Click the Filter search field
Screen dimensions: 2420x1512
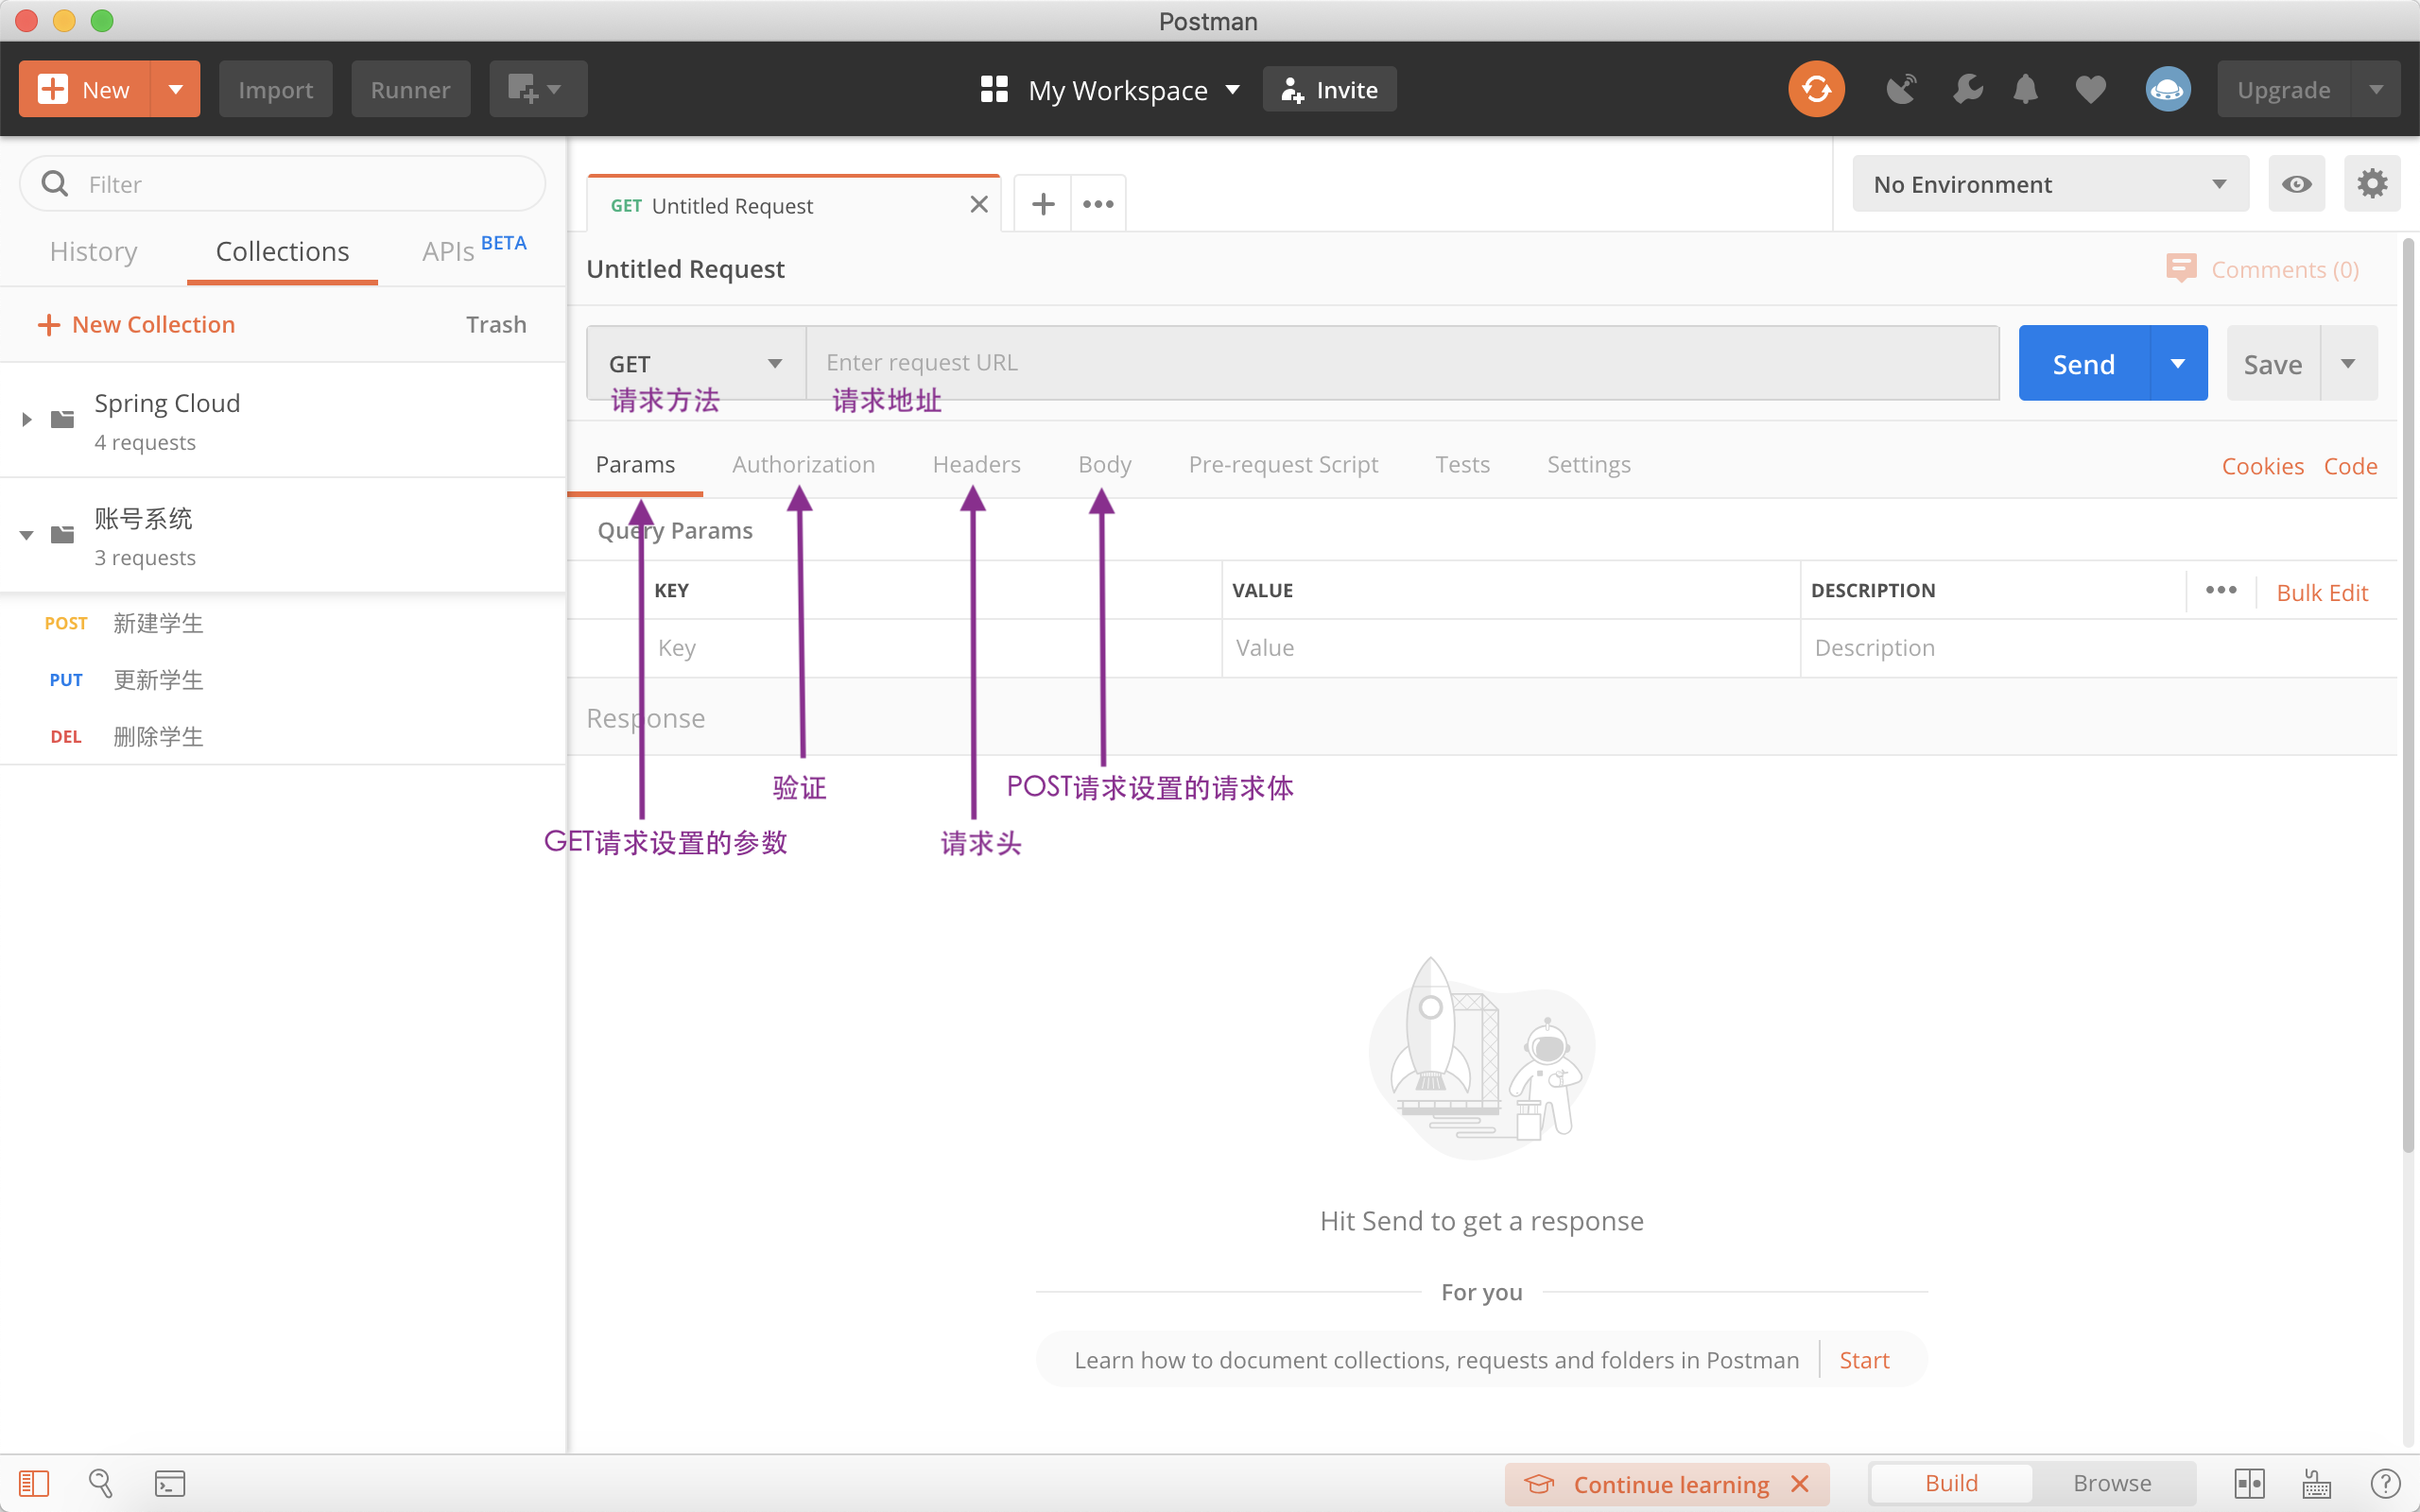click(283, 184)
